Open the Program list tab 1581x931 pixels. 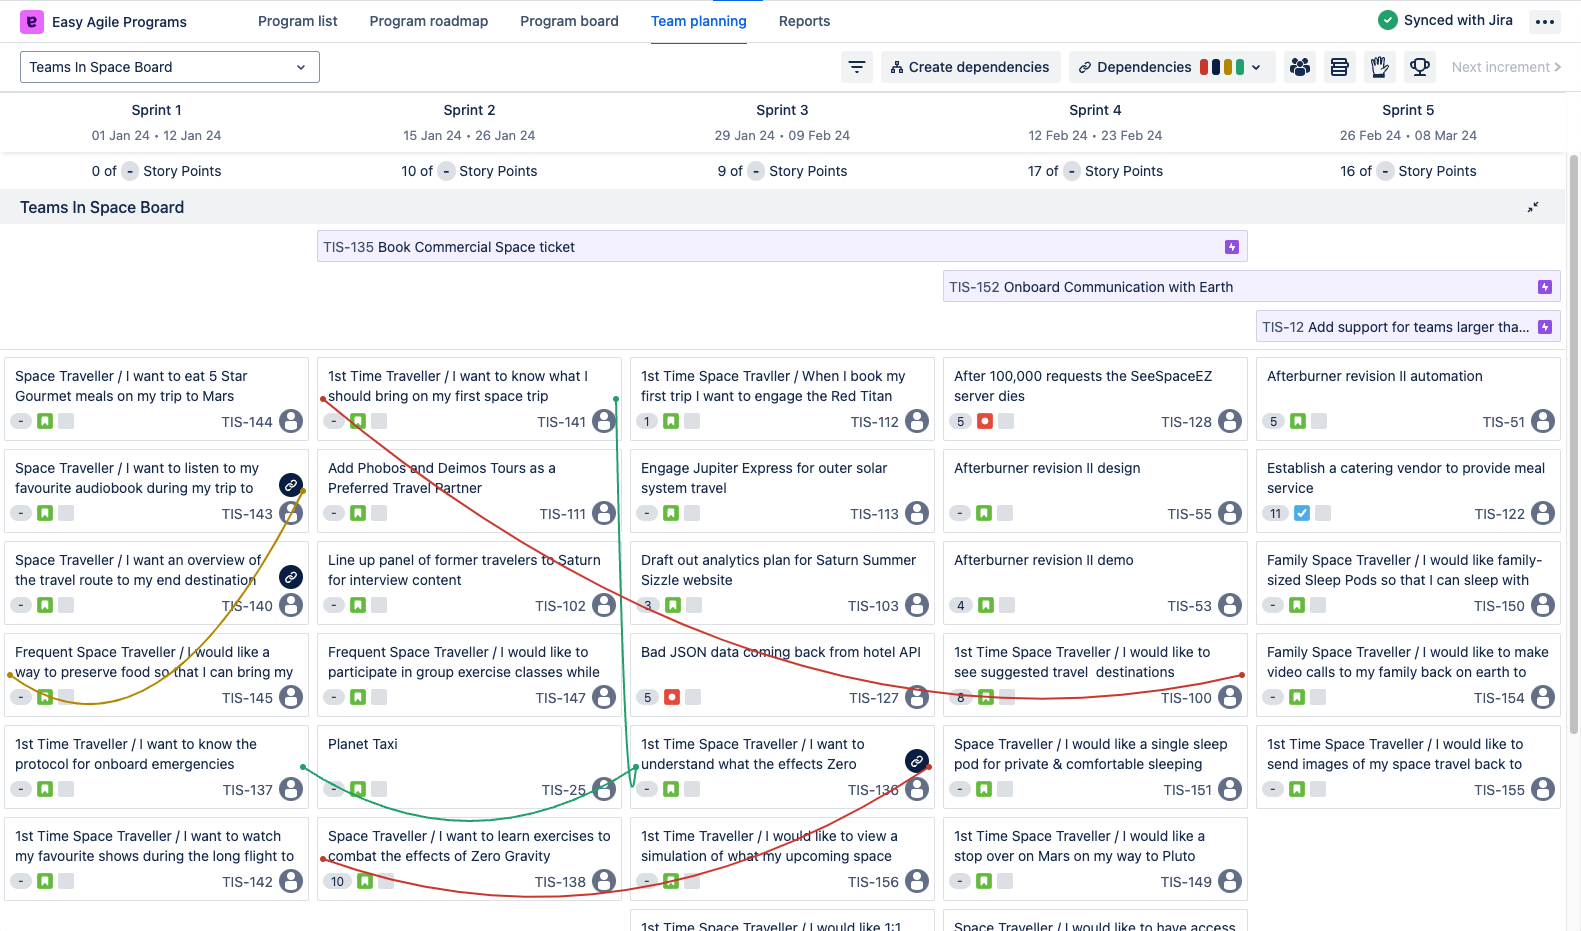(x=298, y=21)
